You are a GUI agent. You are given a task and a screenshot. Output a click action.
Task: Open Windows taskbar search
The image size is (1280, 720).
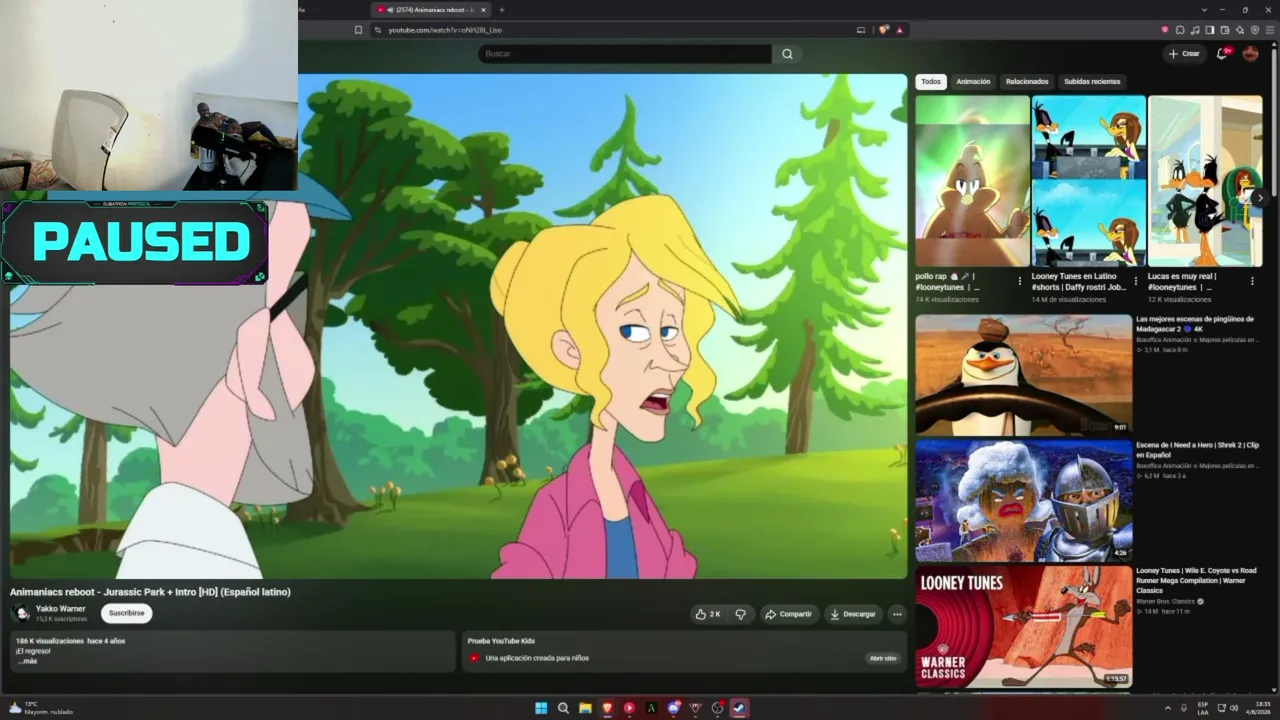pyautogui.click(x=563, y=708)
